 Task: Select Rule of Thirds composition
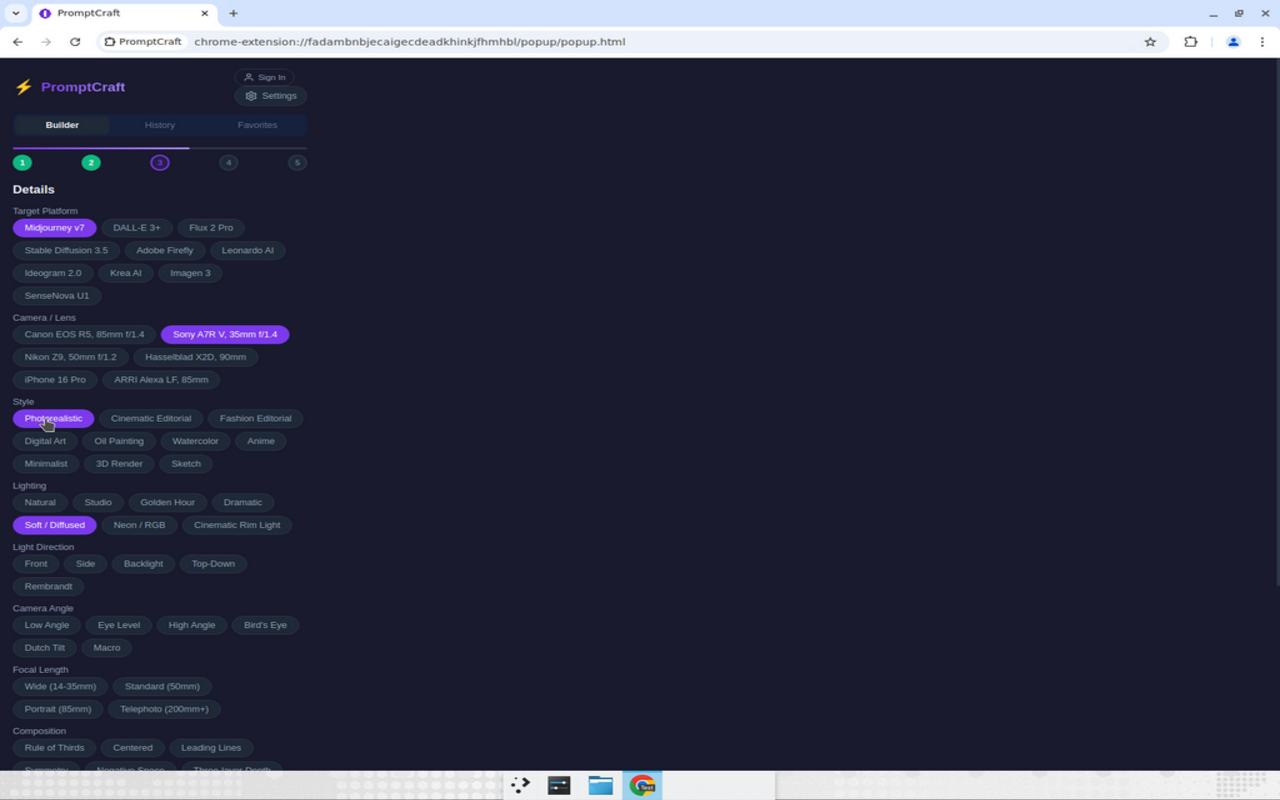(x=55, y=748)
